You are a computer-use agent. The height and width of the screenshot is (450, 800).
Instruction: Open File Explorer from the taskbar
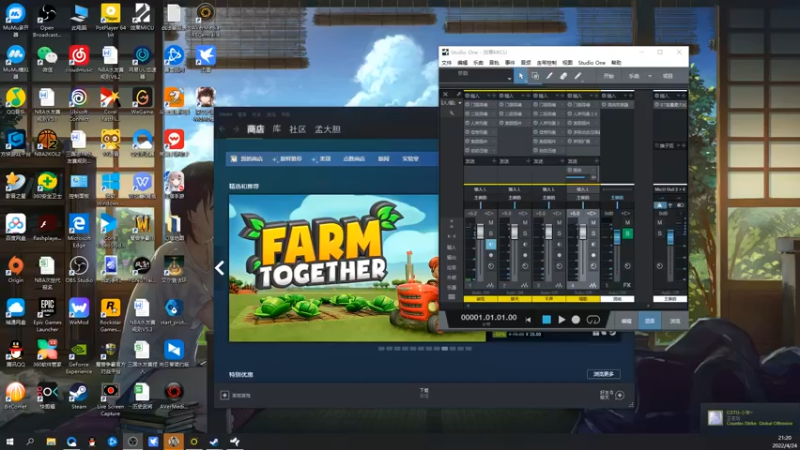point(51,441)
